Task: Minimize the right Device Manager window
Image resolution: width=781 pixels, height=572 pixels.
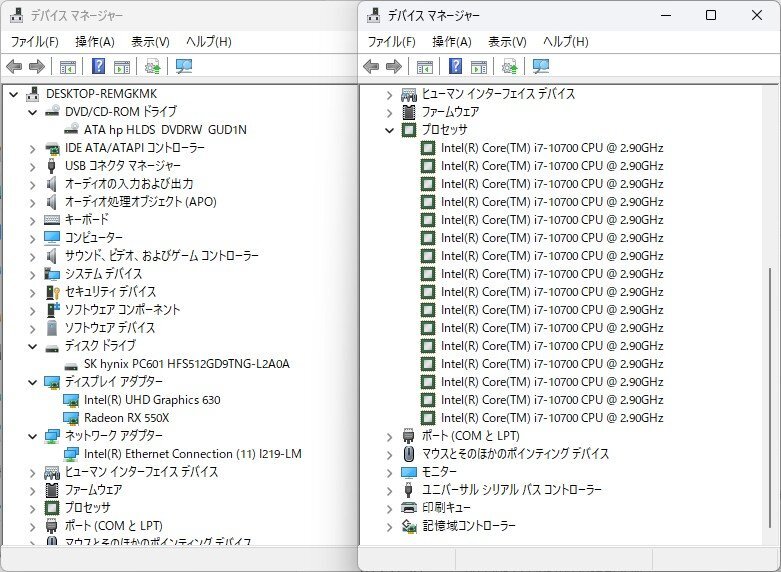Action: tap(666, 15)
